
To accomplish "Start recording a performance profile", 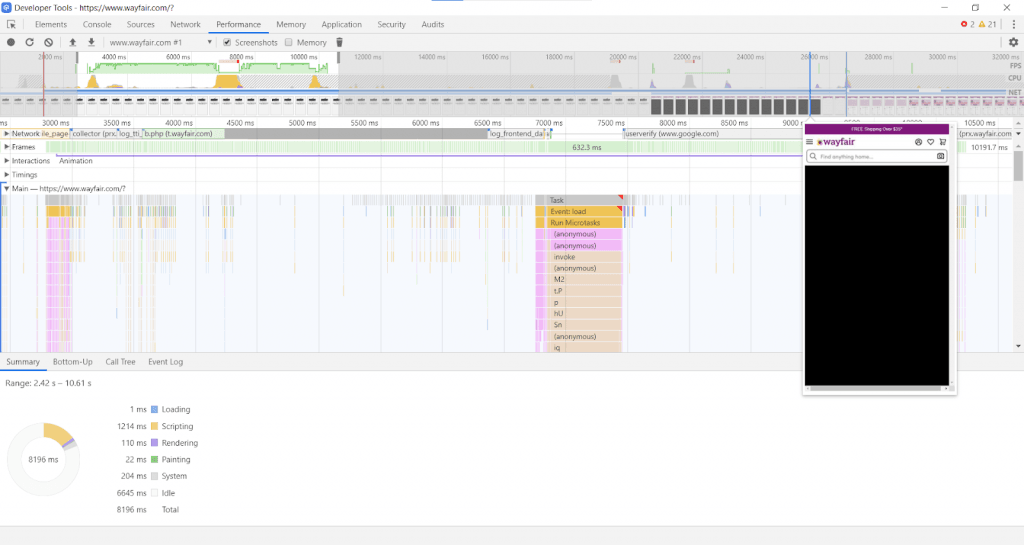I will (11, 42).
